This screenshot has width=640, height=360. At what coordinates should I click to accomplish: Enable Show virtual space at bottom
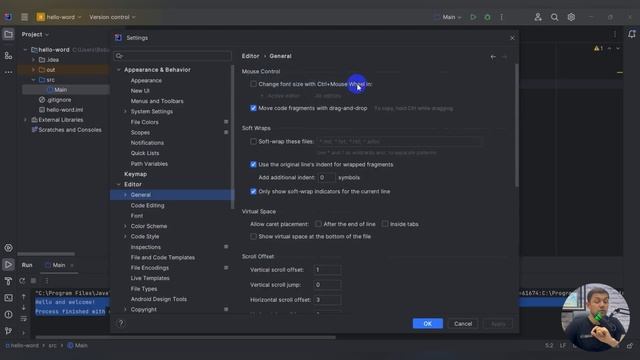tap(253, 236)
